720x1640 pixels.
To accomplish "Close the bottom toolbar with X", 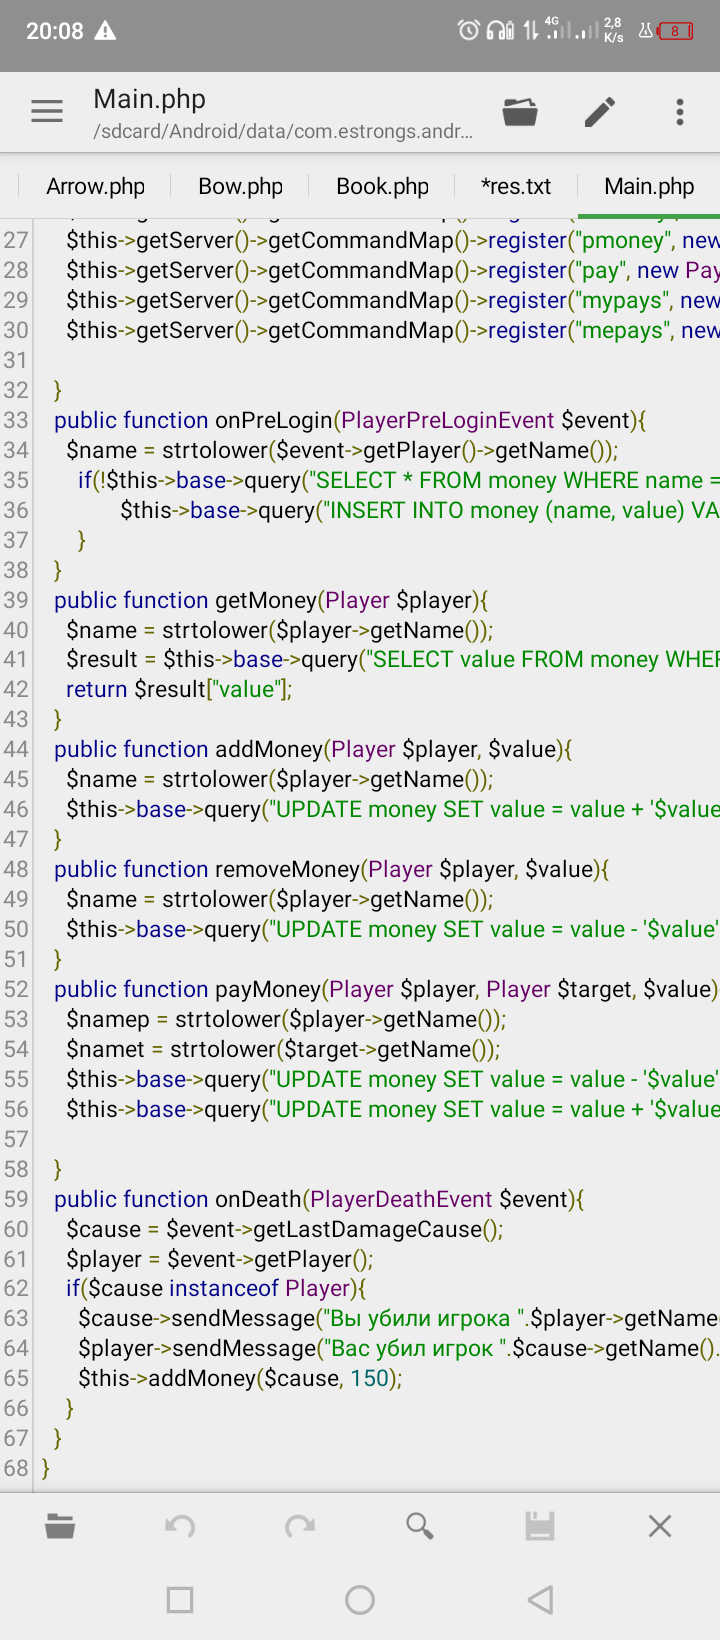I will click(x=660, y=1526).
